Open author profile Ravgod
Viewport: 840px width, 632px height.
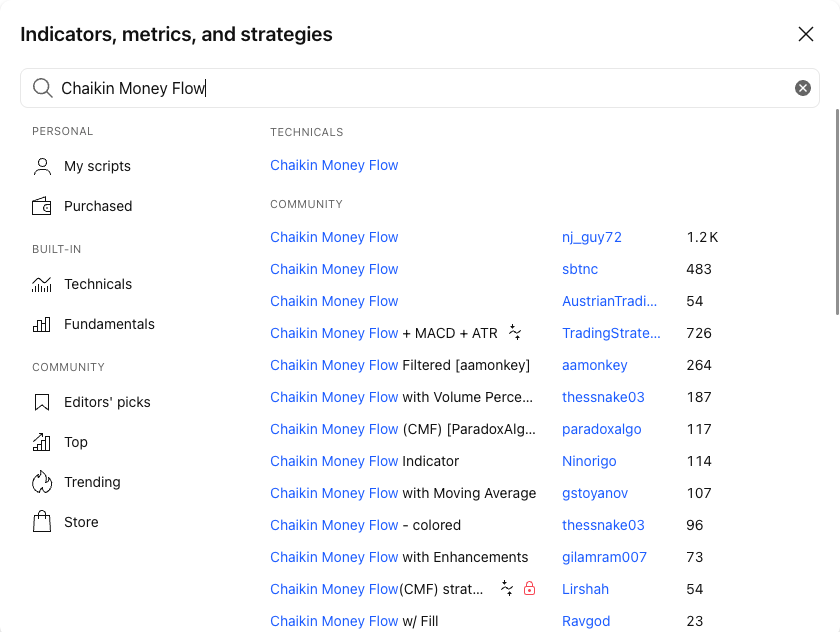click(586, 621)
